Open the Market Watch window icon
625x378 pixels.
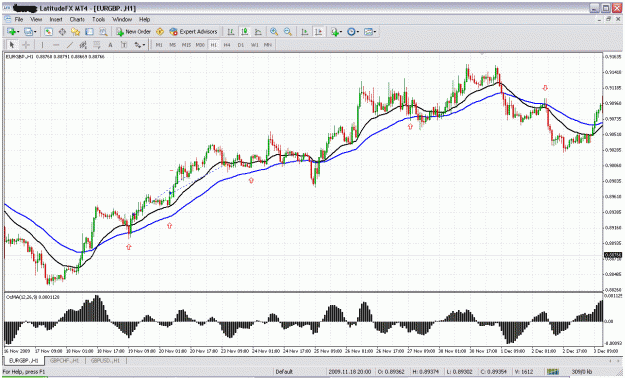coord(49,32)
